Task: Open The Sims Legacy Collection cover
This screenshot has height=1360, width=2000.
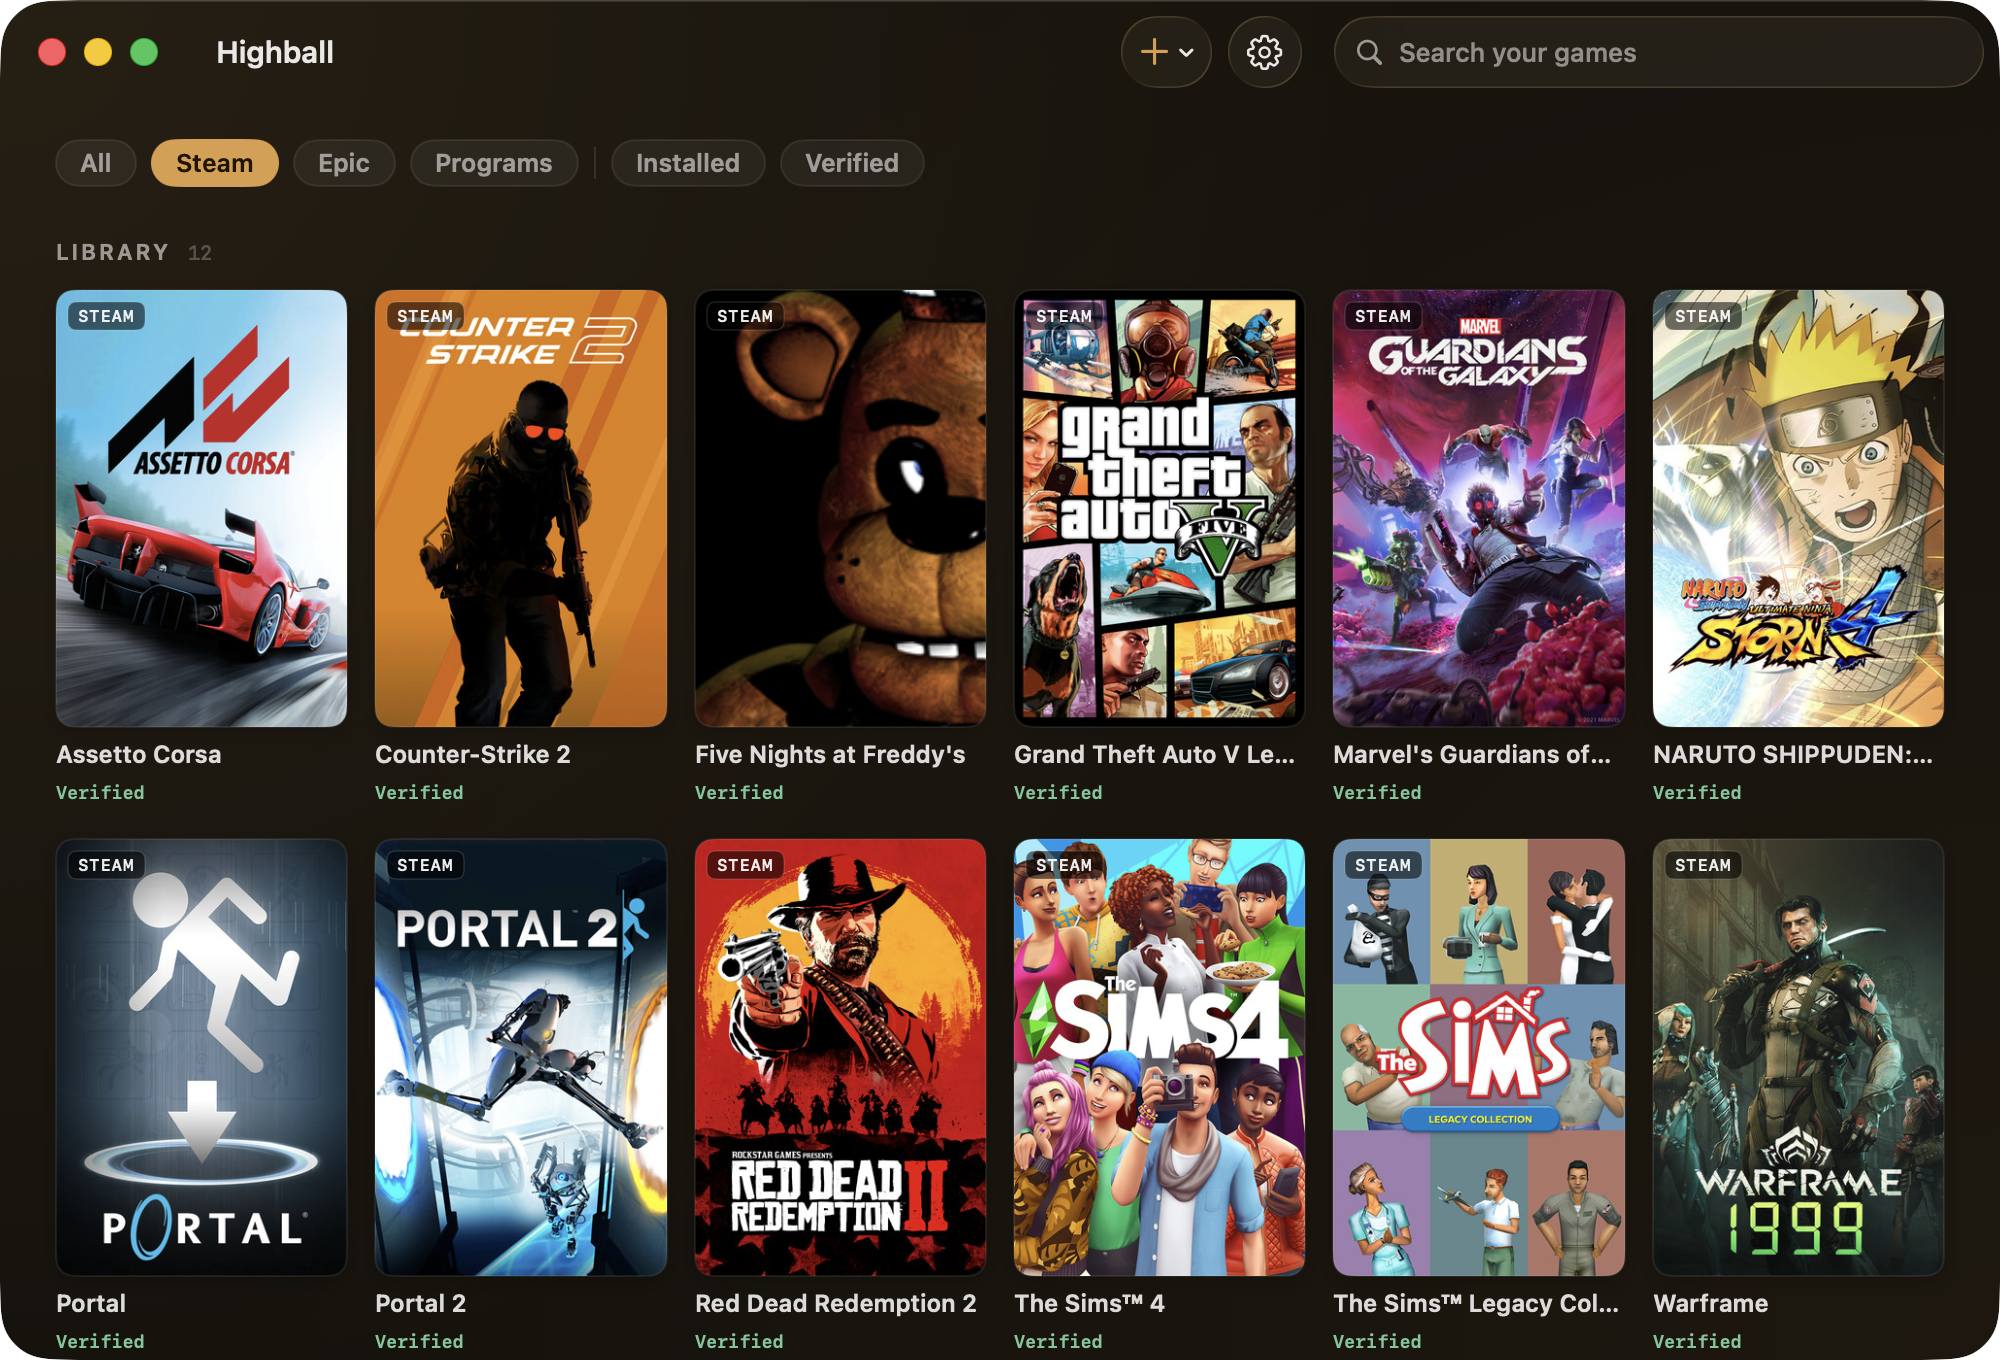Action: [x=1479, y=1057]
